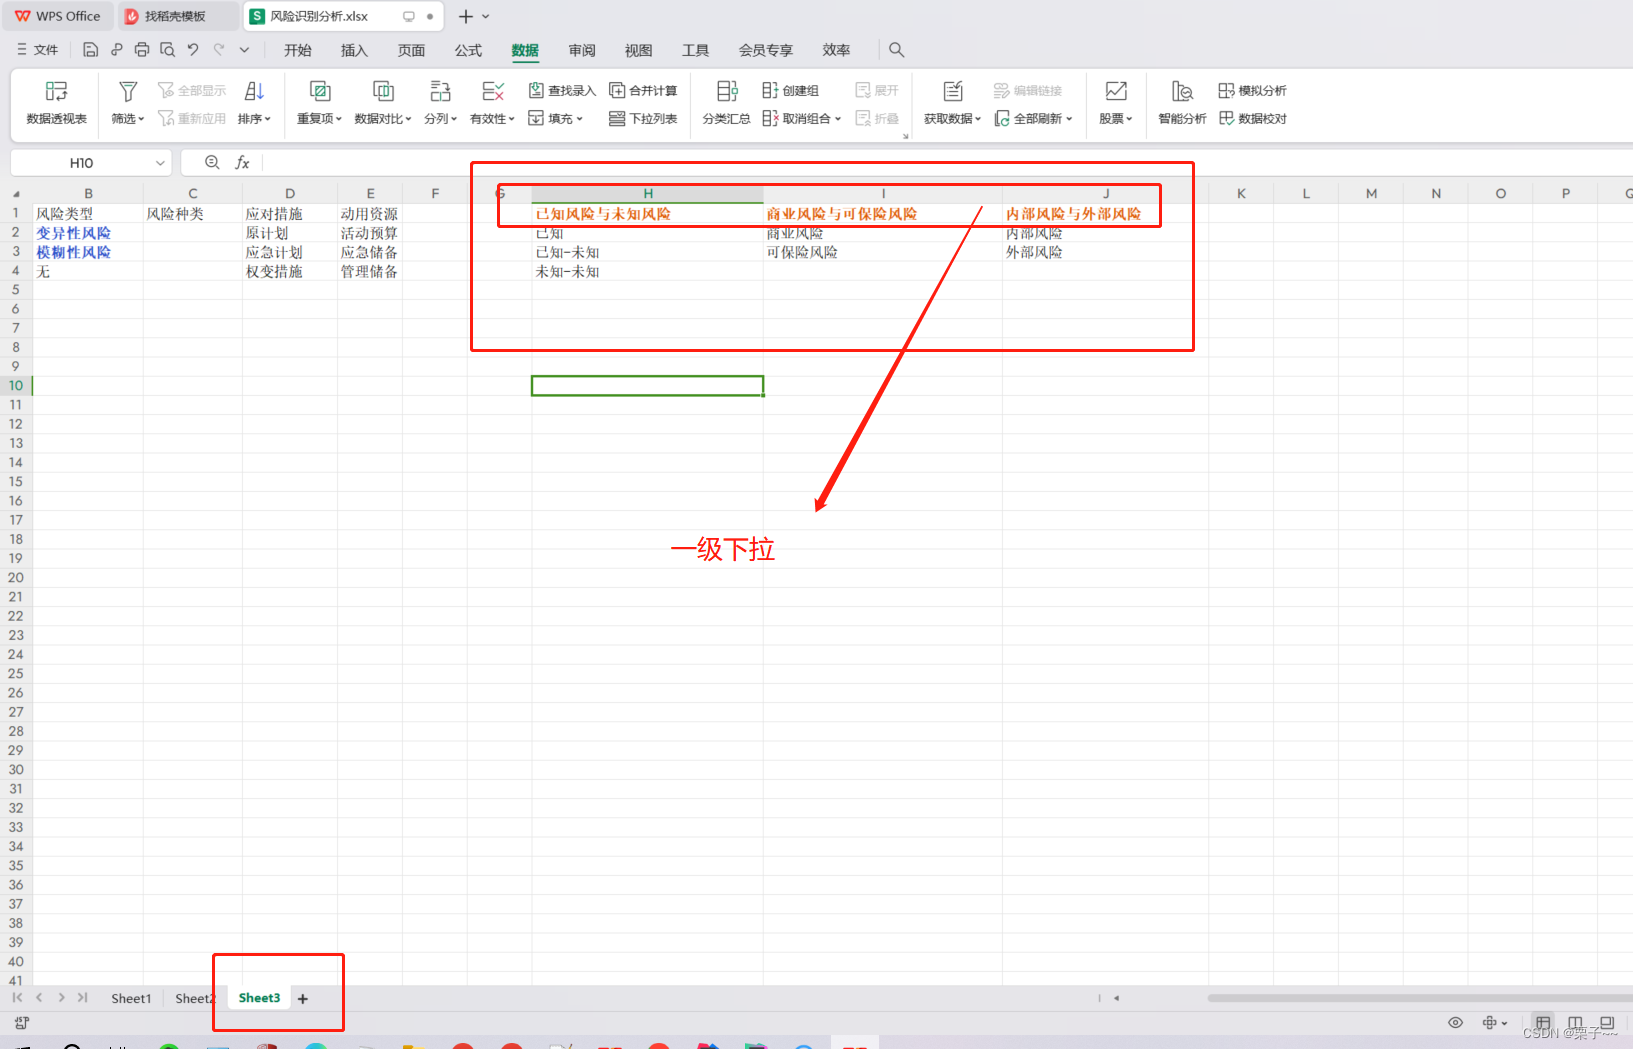The height and width of the screenshot is (1049, 1633).
Task: Open the Data Compare (数据对比) tool
Action: [383, 103]
